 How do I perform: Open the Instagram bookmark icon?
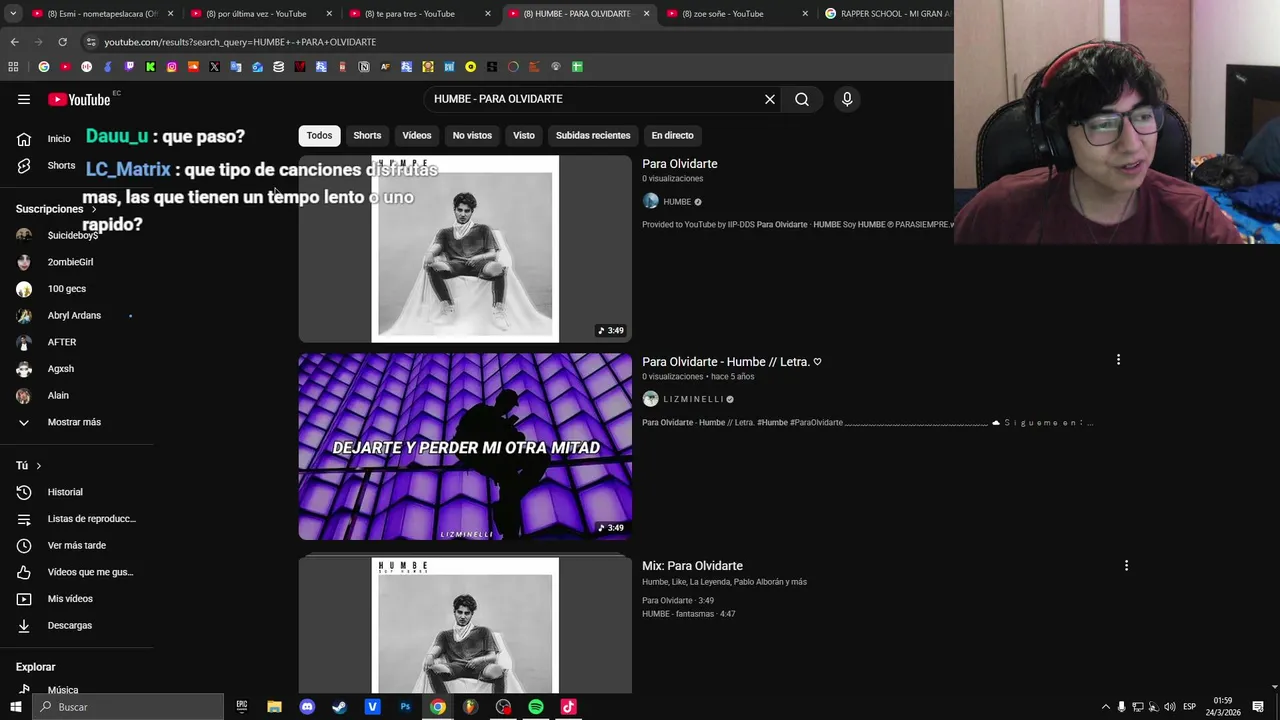click(x=172, y=67)
